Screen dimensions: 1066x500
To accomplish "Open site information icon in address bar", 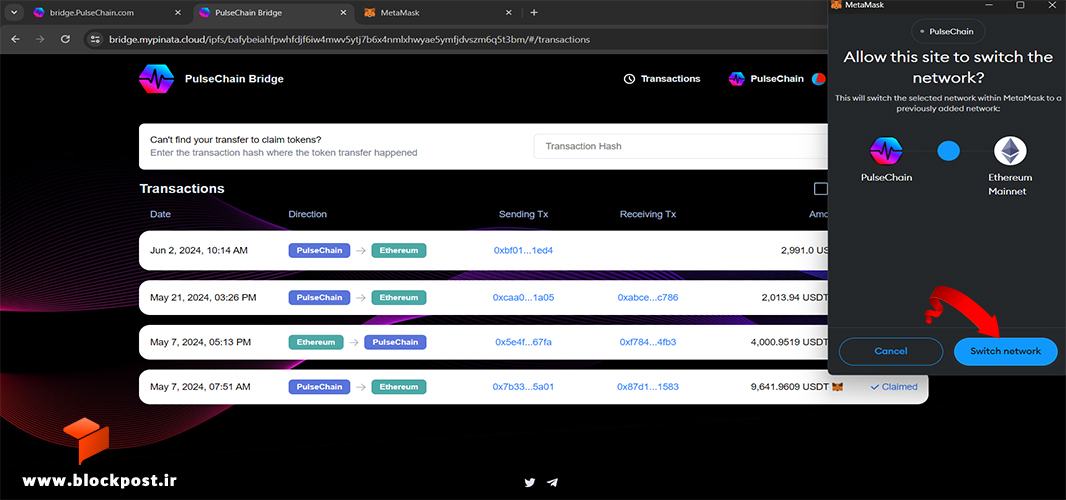I will pos(95,39).
